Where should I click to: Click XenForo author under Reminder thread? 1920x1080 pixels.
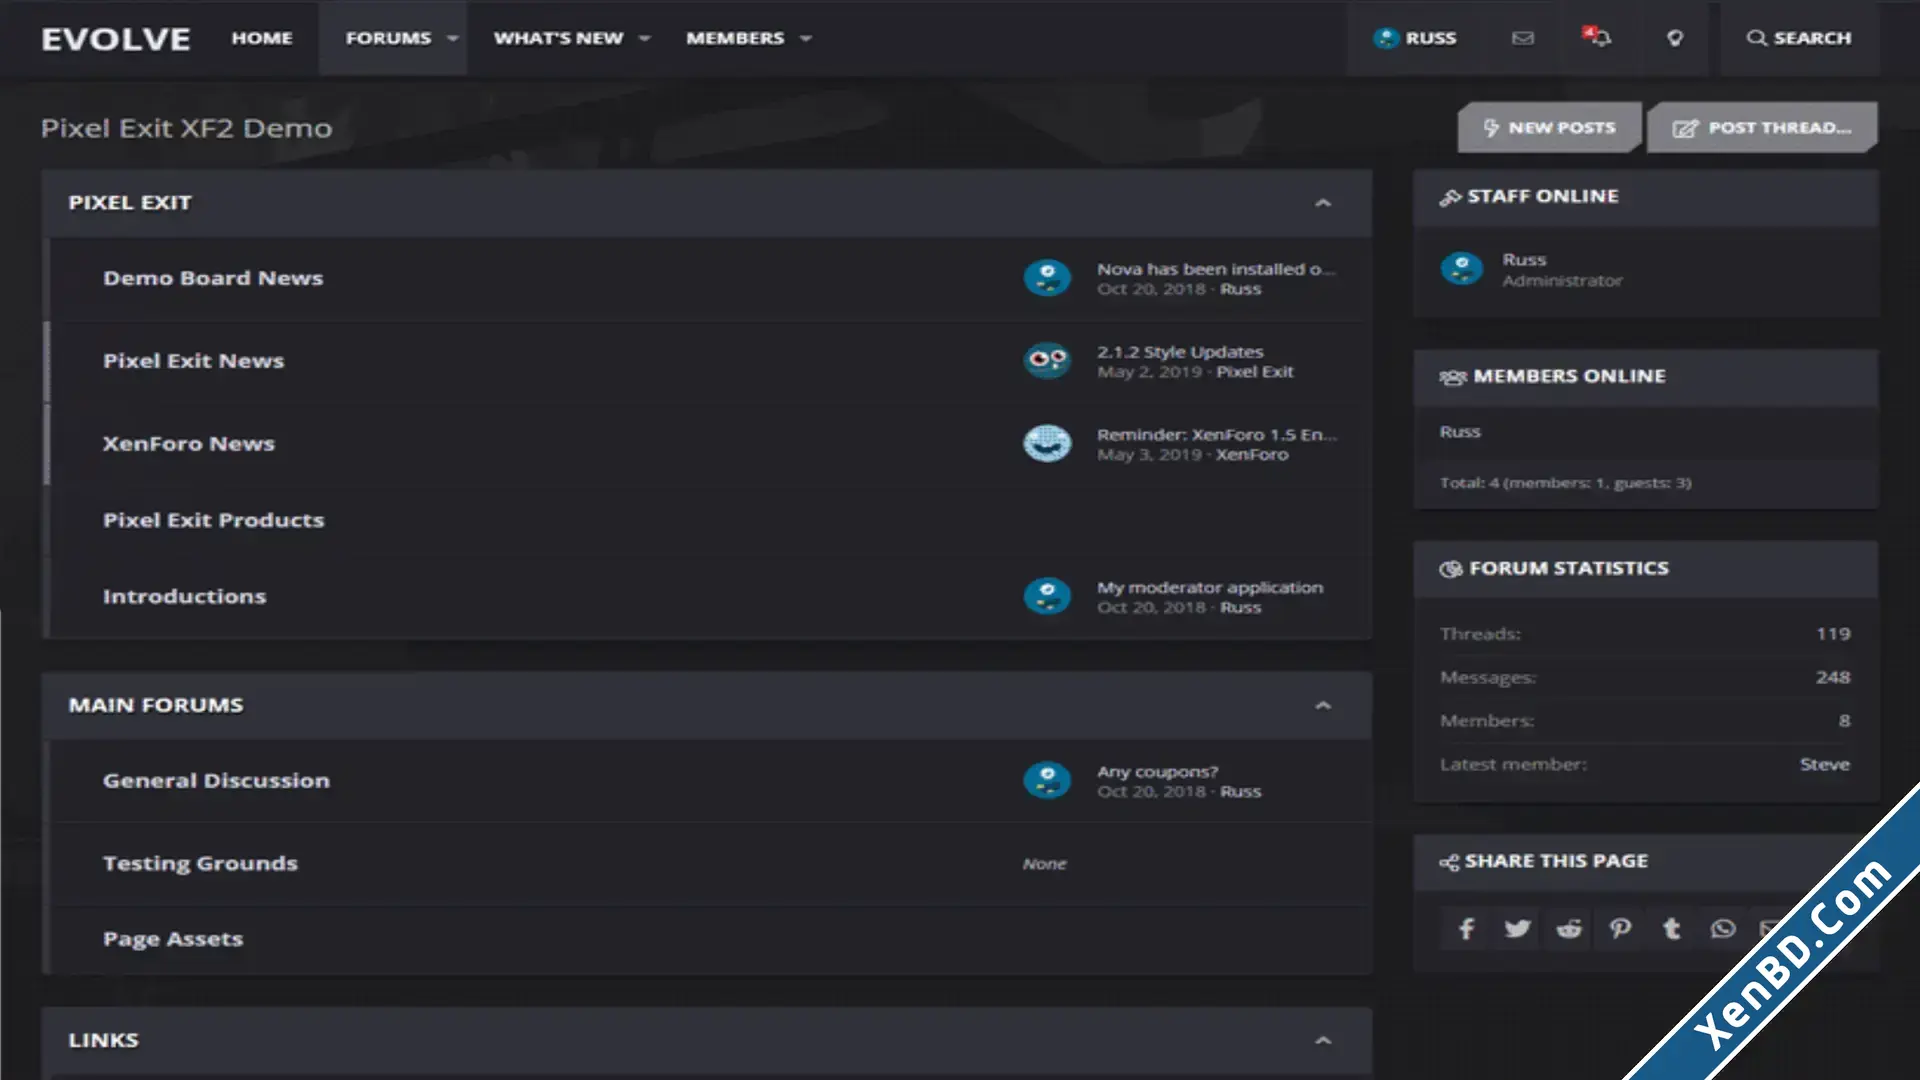1252,455
